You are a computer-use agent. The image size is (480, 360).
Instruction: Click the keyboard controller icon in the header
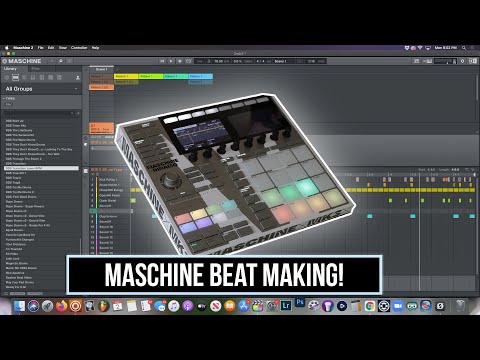tap(428, 61)
